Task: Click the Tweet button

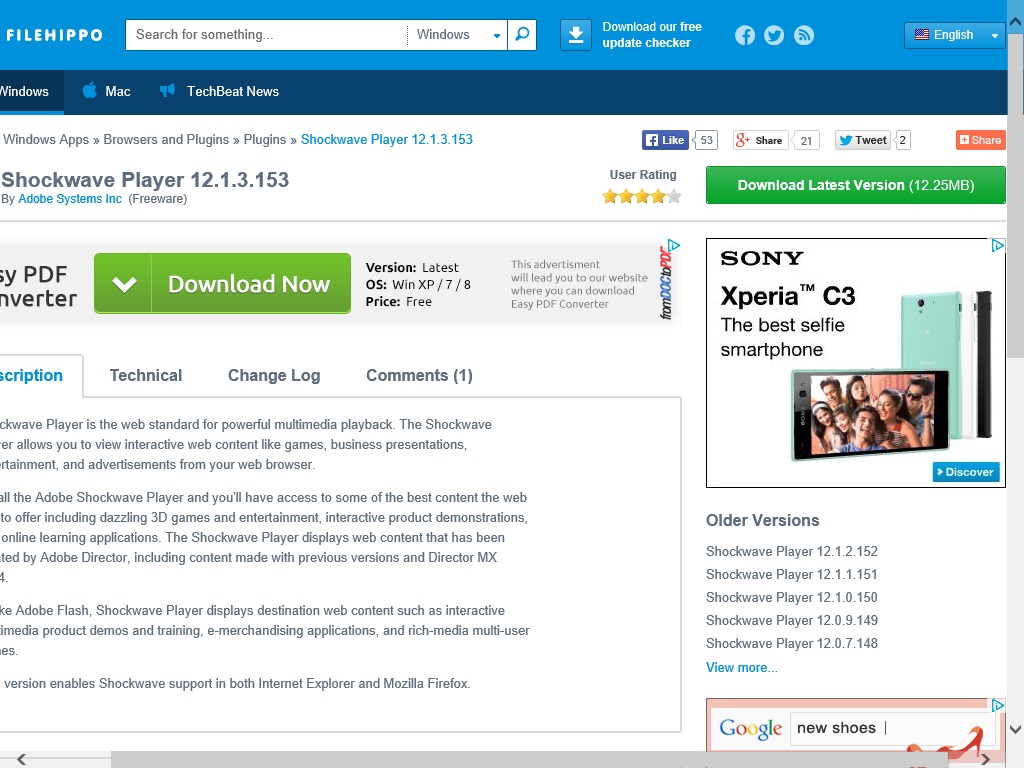Action: (x=863, y=140)
